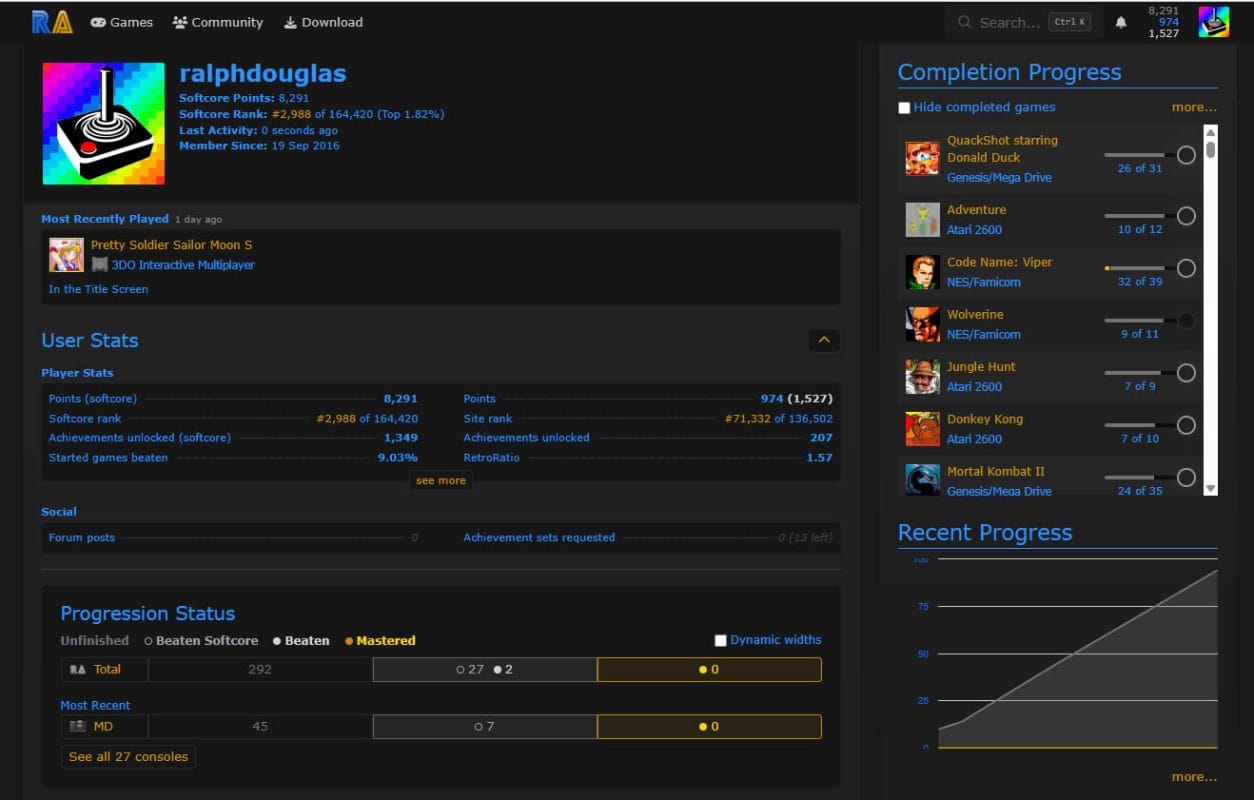Open QuackShot starring Donald Duck title link
Screen dimensions: 1254x800
click(x=1002, y=149)
